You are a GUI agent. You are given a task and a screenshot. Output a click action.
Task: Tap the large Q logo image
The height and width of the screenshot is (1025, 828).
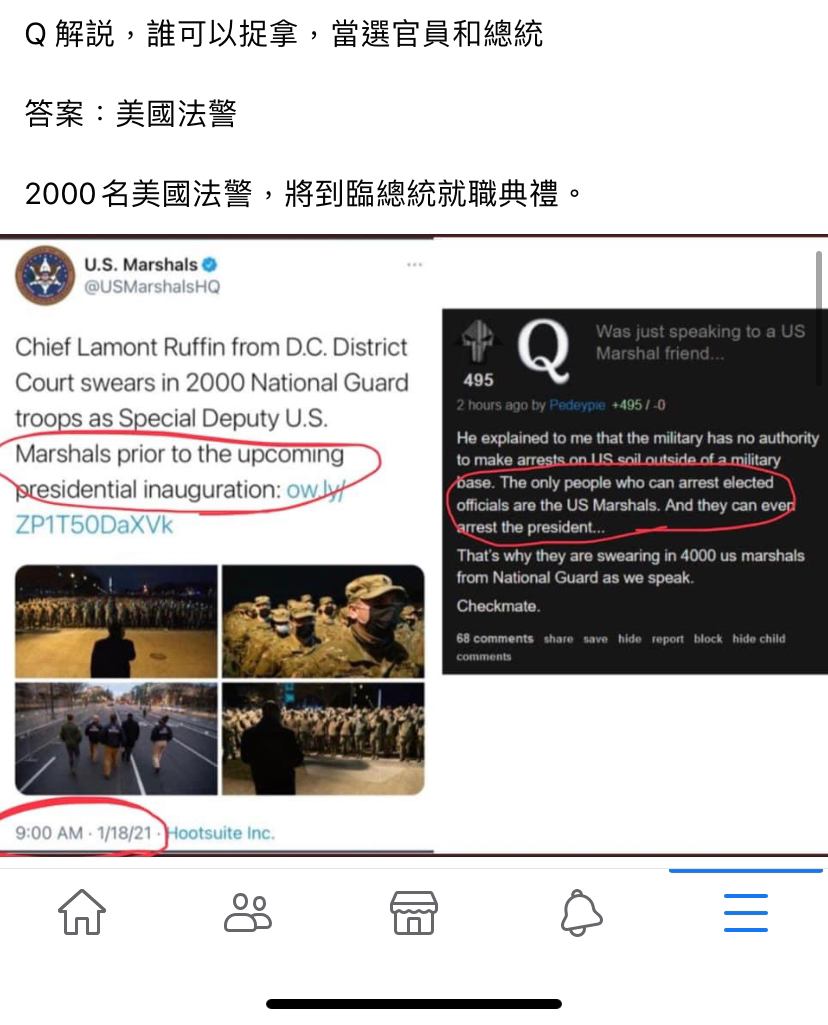pyautogui.click(x=543, y=350)
